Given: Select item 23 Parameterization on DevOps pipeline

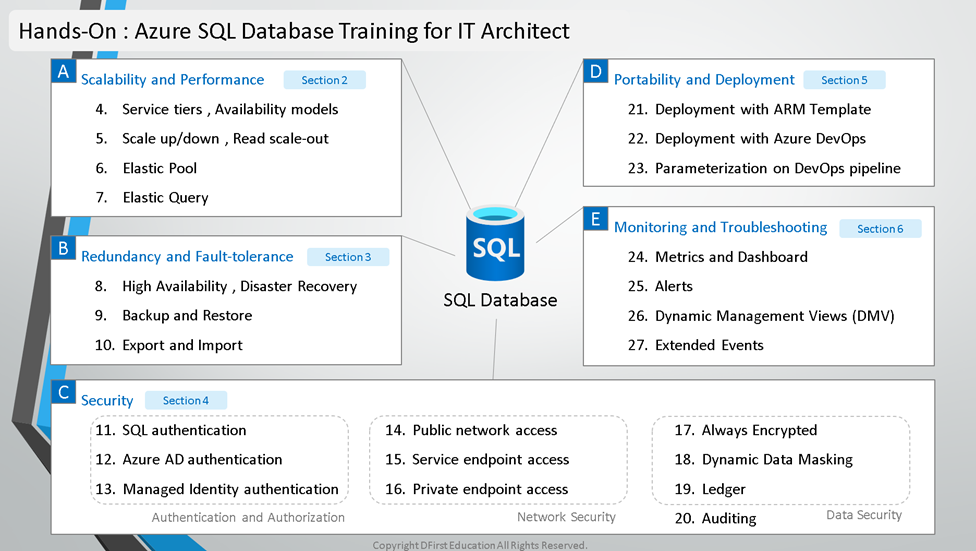Looking at the screenshot, I should coord(764,168).
